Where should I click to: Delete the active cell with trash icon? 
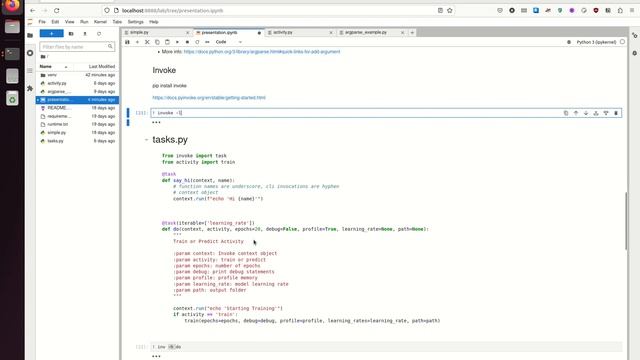pos(616,113)
